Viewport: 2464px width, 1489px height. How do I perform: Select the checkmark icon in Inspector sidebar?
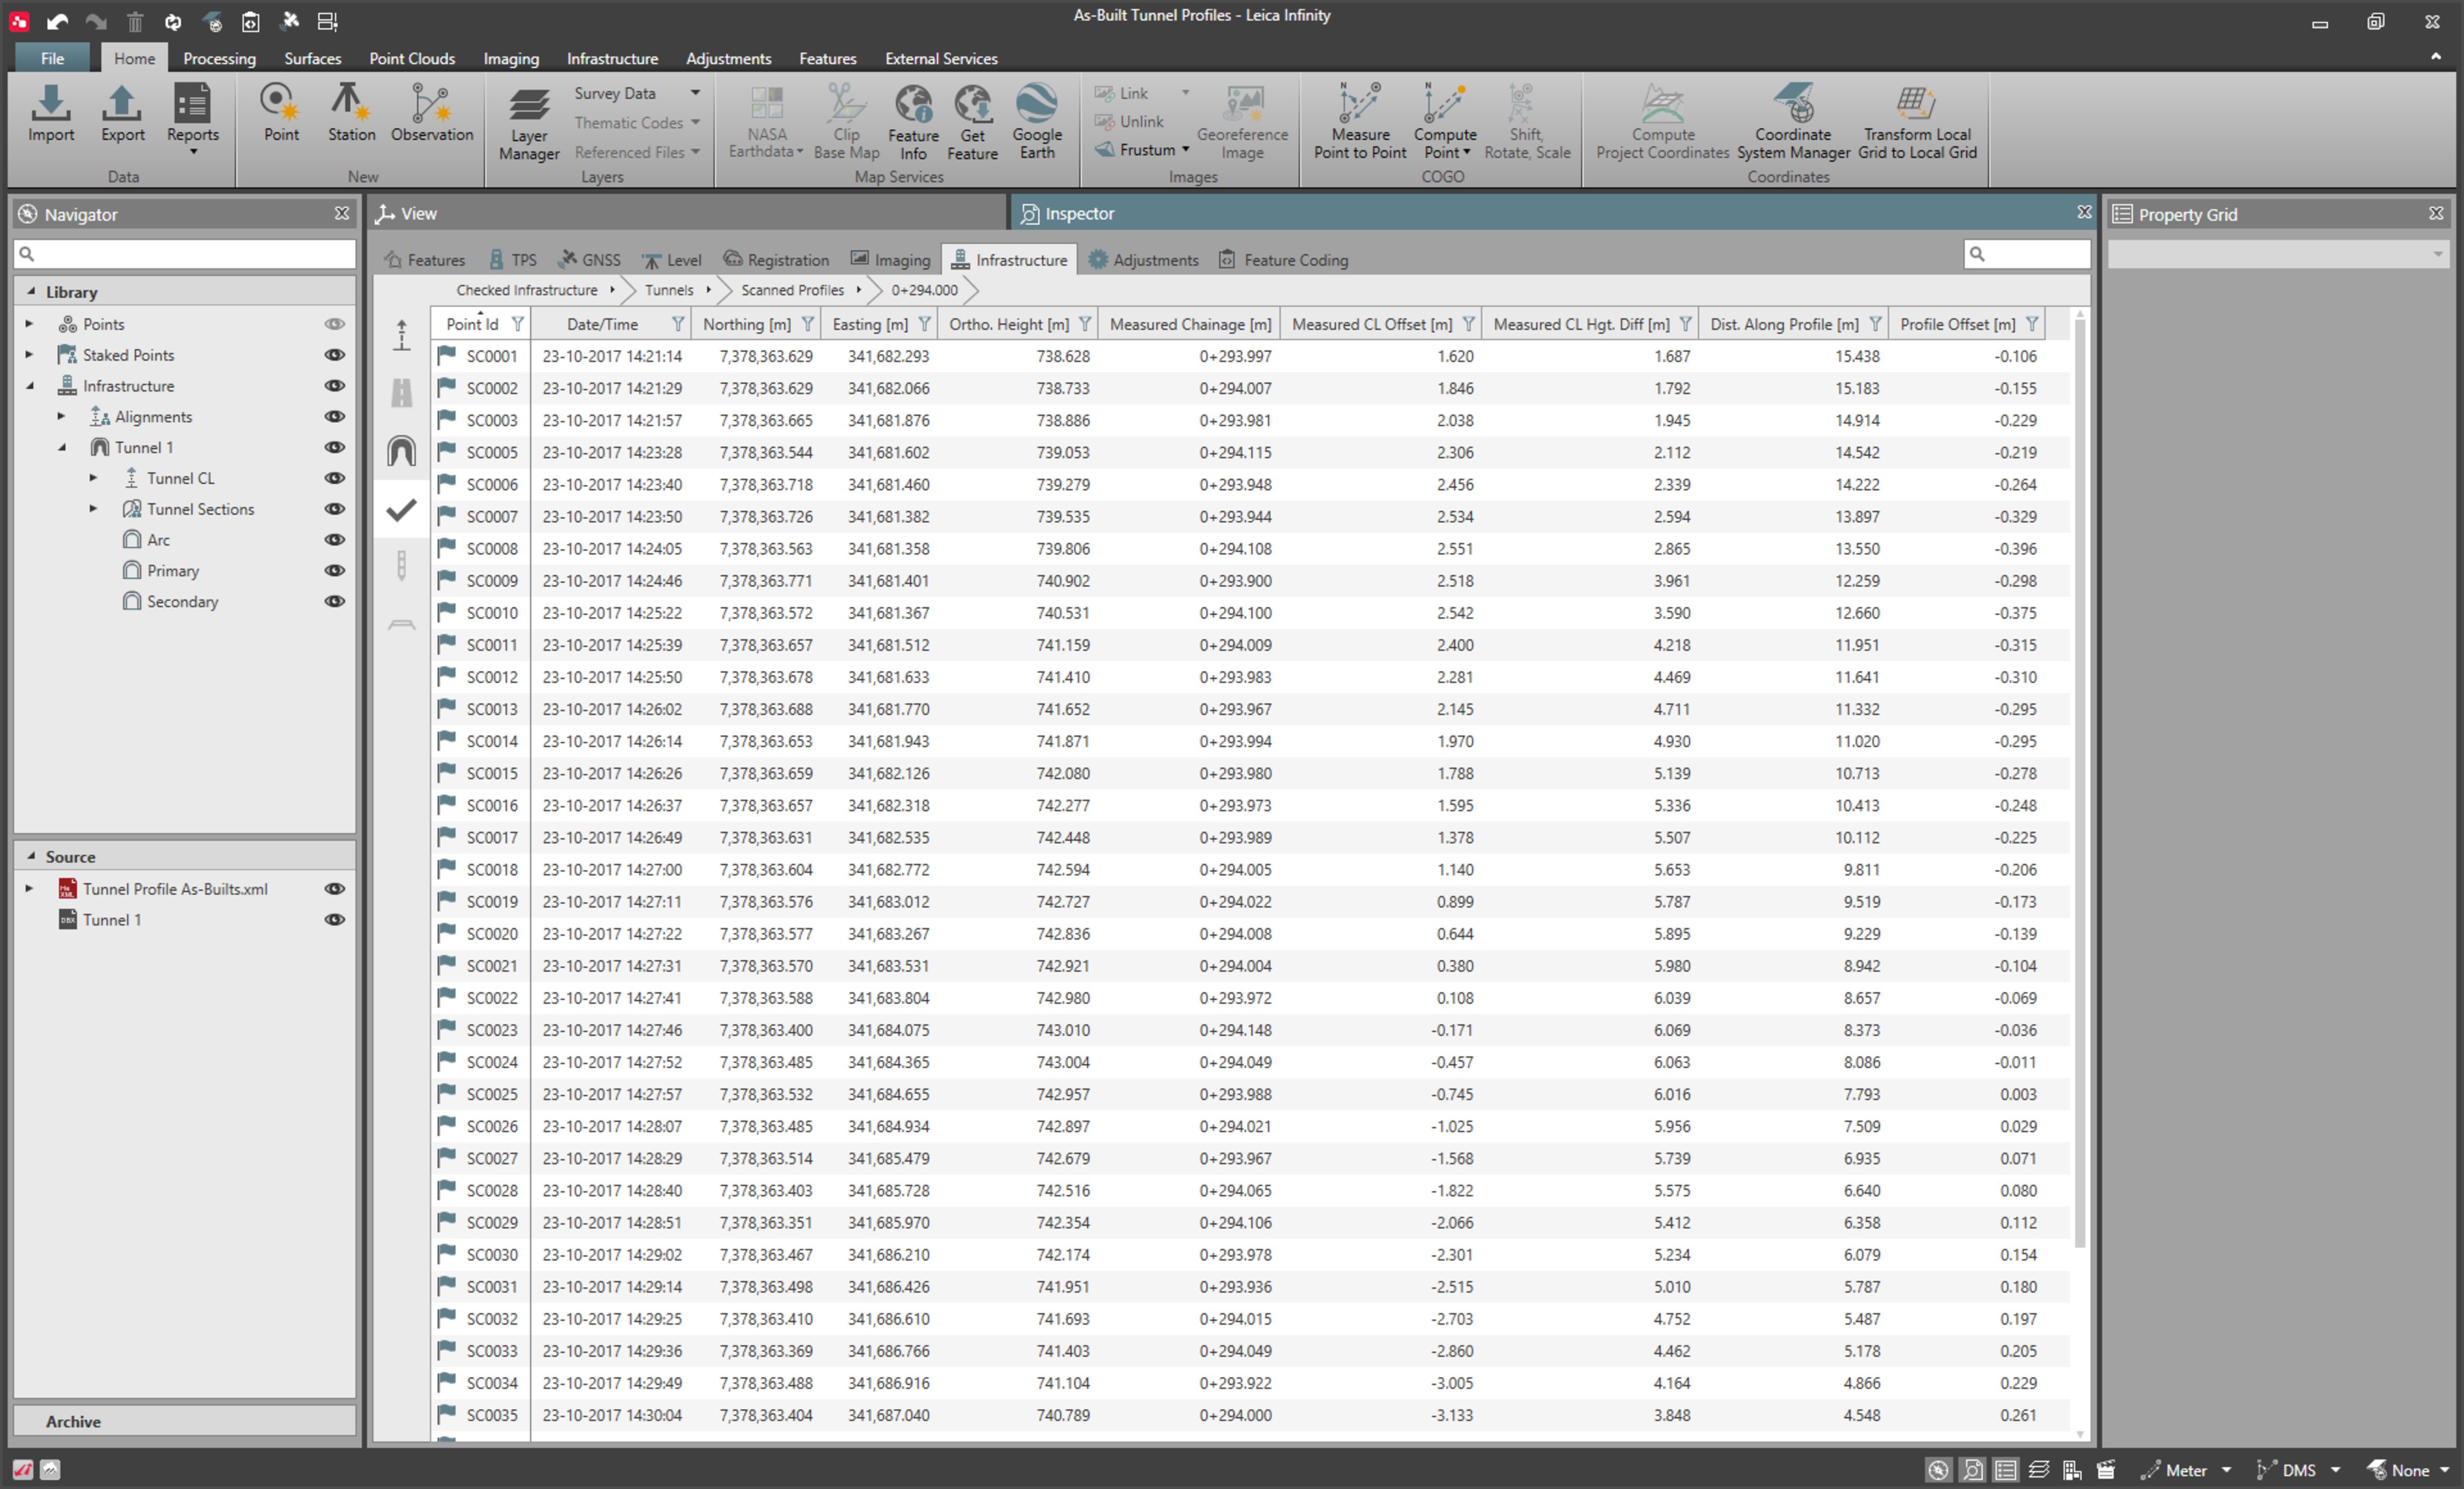tap(401, 510)
